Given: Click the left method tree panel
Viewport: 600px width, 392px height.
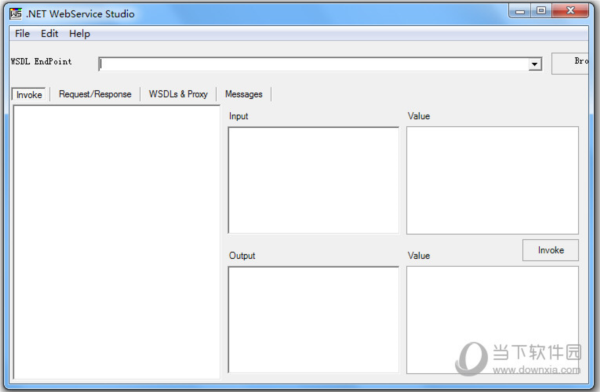Looking at the screenshot, I should pos(116,242).
